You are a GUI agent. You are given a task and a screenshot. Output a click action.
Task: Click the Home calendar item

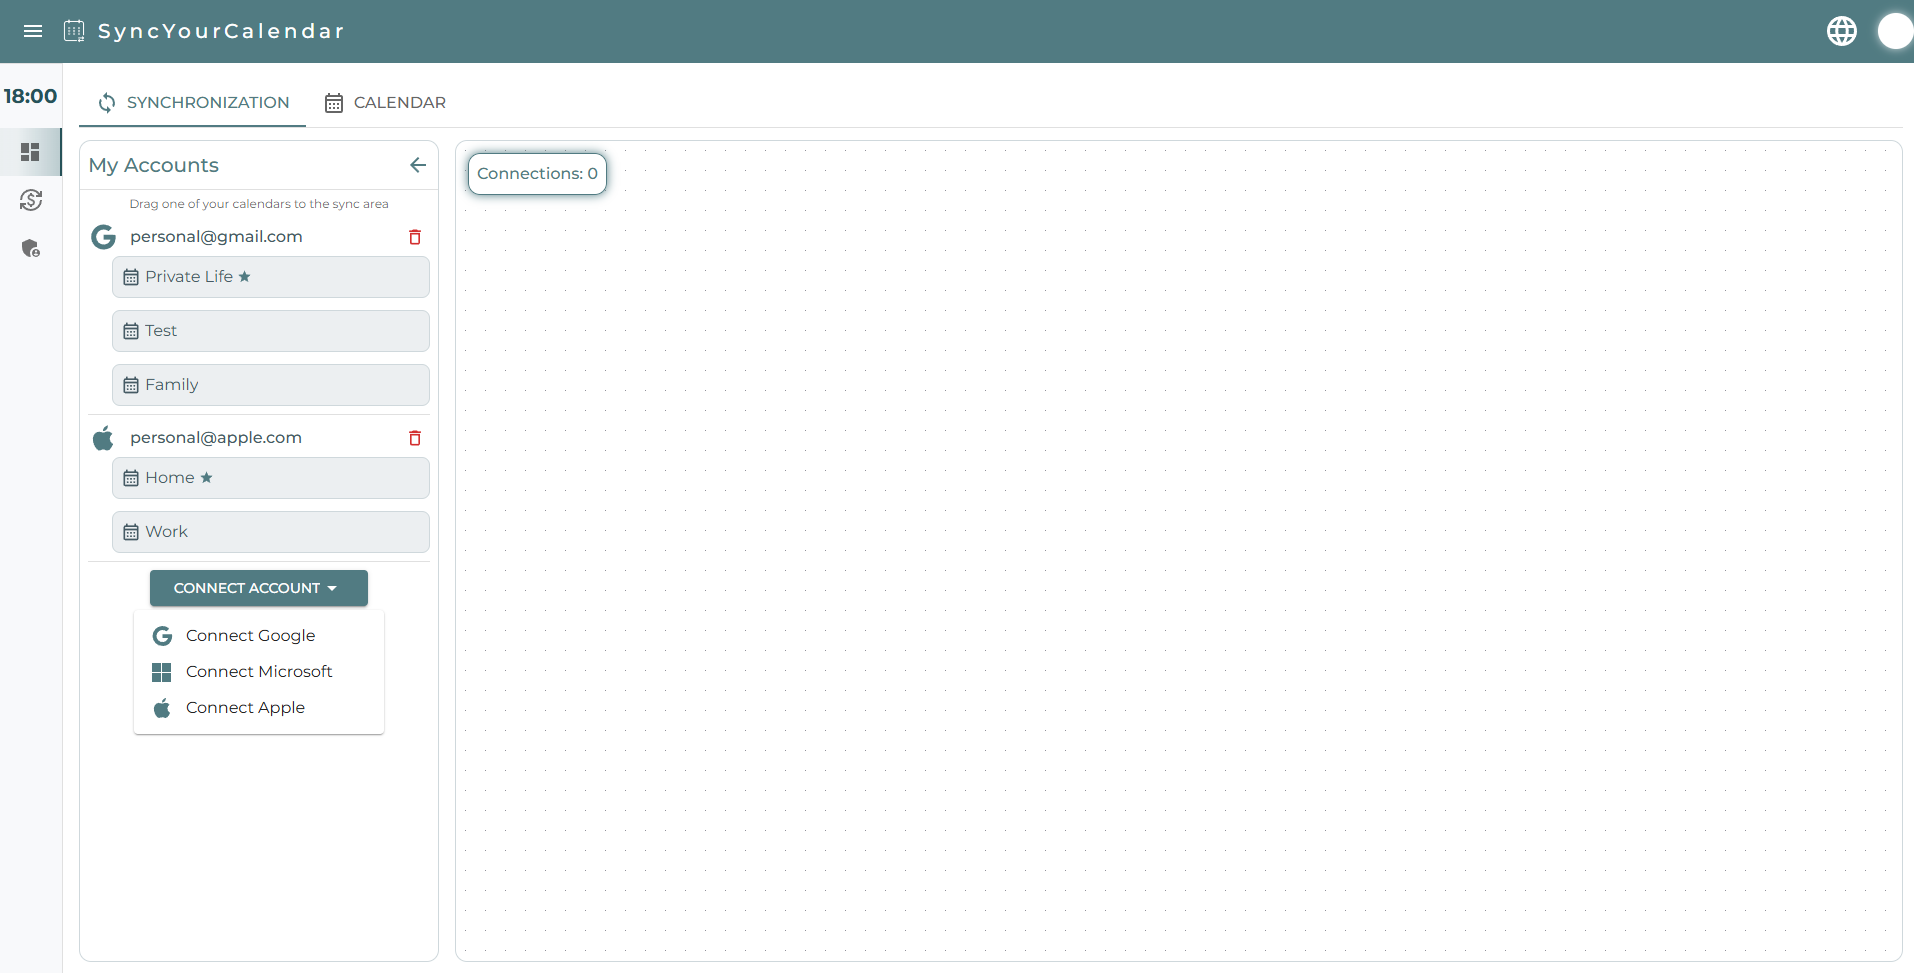270,478
